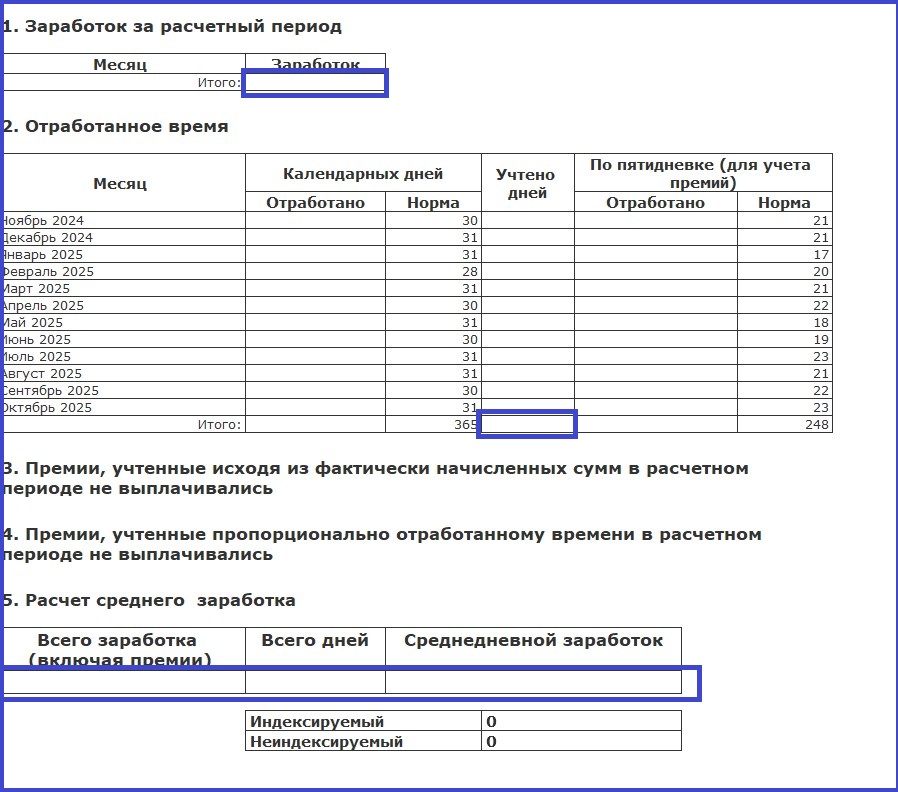Click the Учтено дней column header

coord(527,183)
